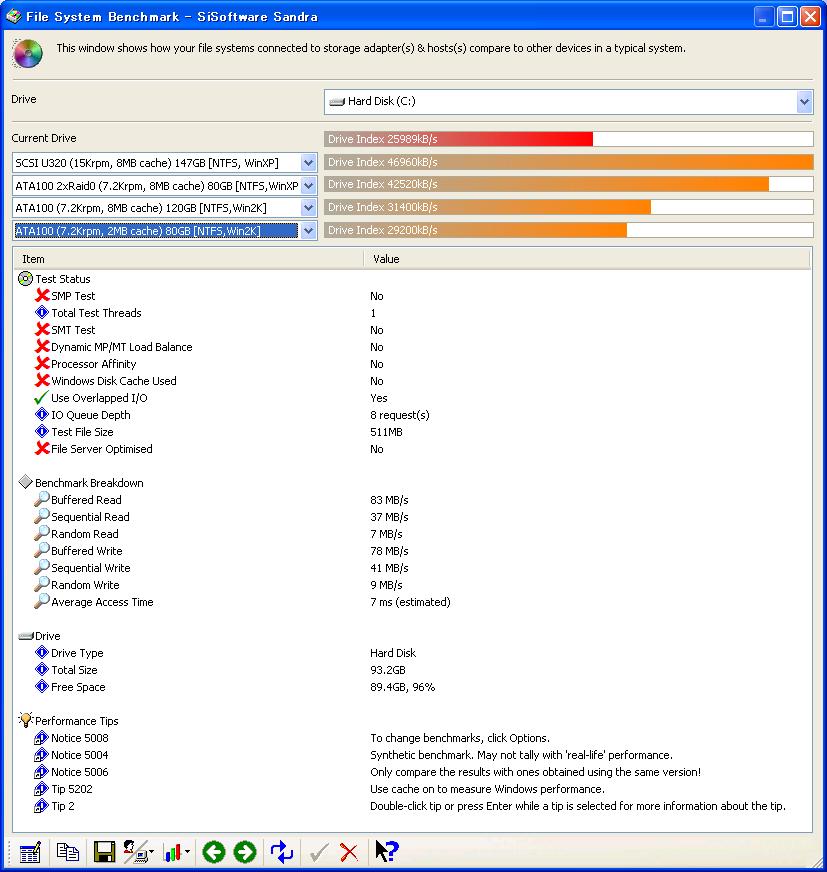Click the info icon beside Total Test Threads

[42, 313]
